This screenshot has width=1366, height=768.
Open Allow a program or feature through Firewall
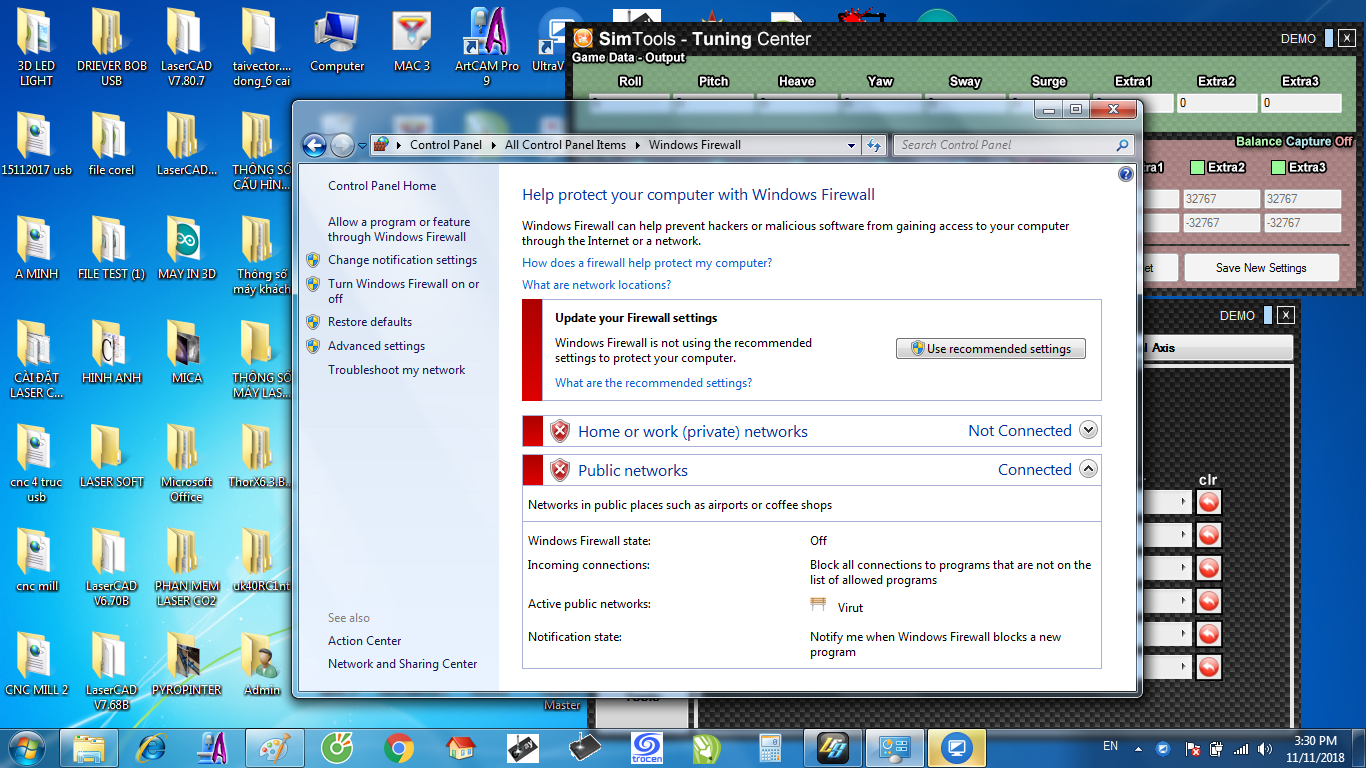coord(398,229)
